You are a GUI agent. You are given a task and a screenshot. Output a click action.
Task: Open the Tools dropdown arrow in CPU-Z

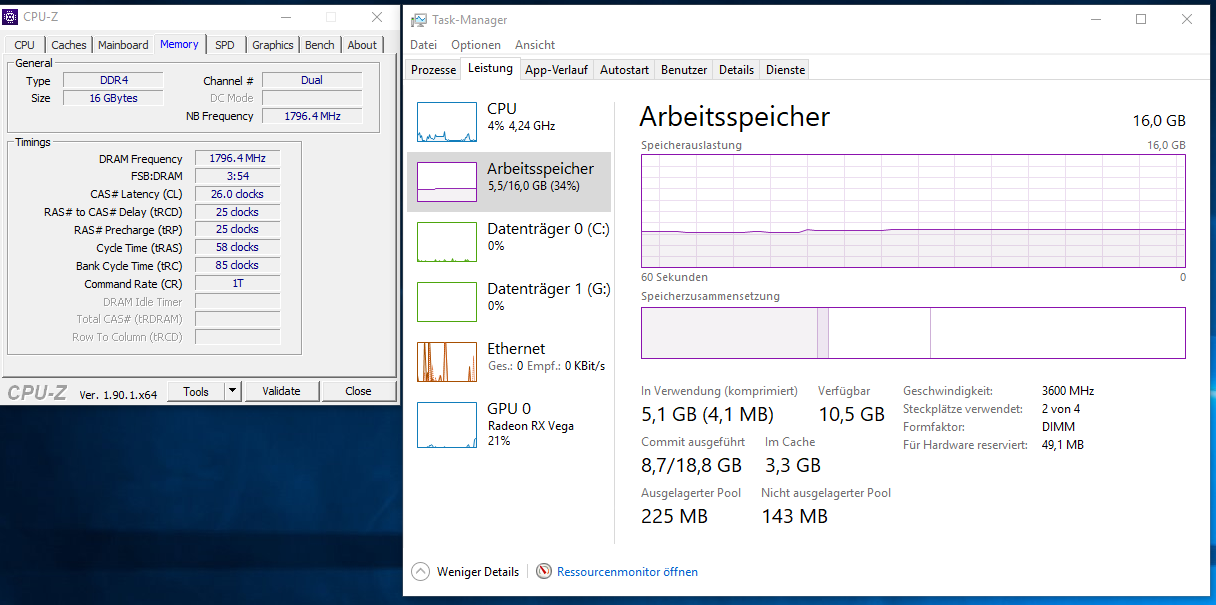(x=233, y=391)
